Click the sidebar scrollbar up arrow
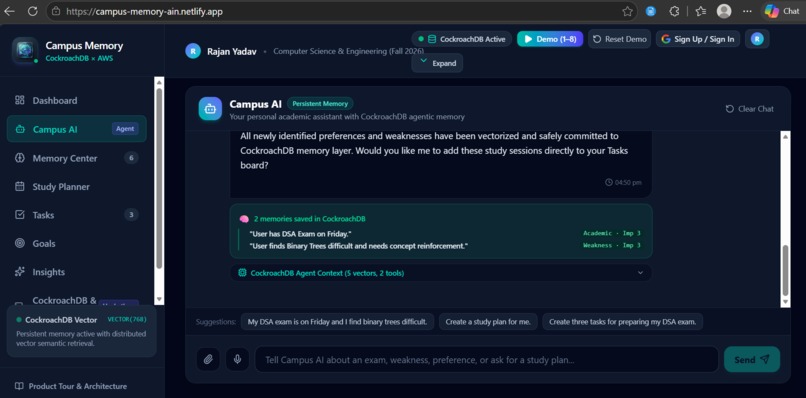 pyautogui.click(x=159, y=82)
